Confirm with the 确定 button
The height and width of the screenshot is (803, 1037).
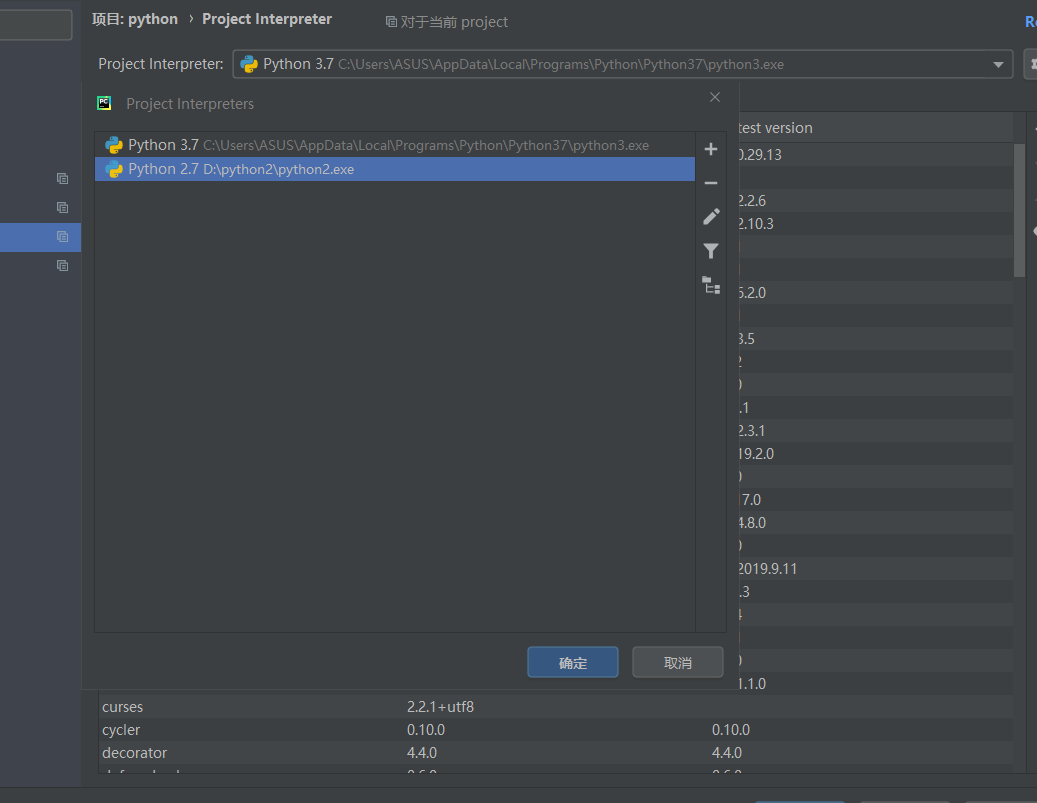[x=573, y=663]
